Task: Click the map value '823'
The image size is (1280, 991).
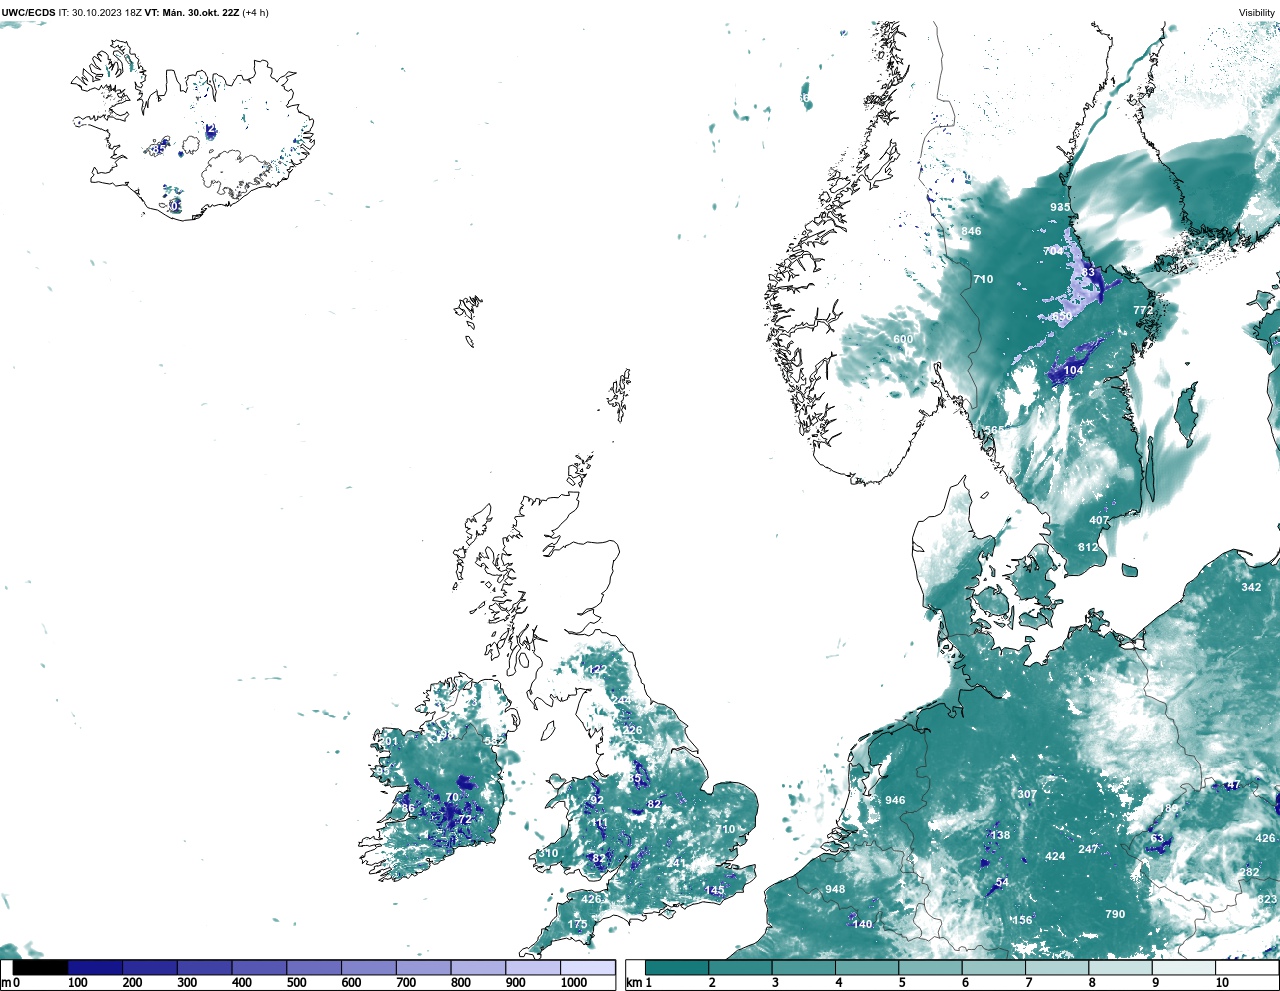Action: [1268, 899]
